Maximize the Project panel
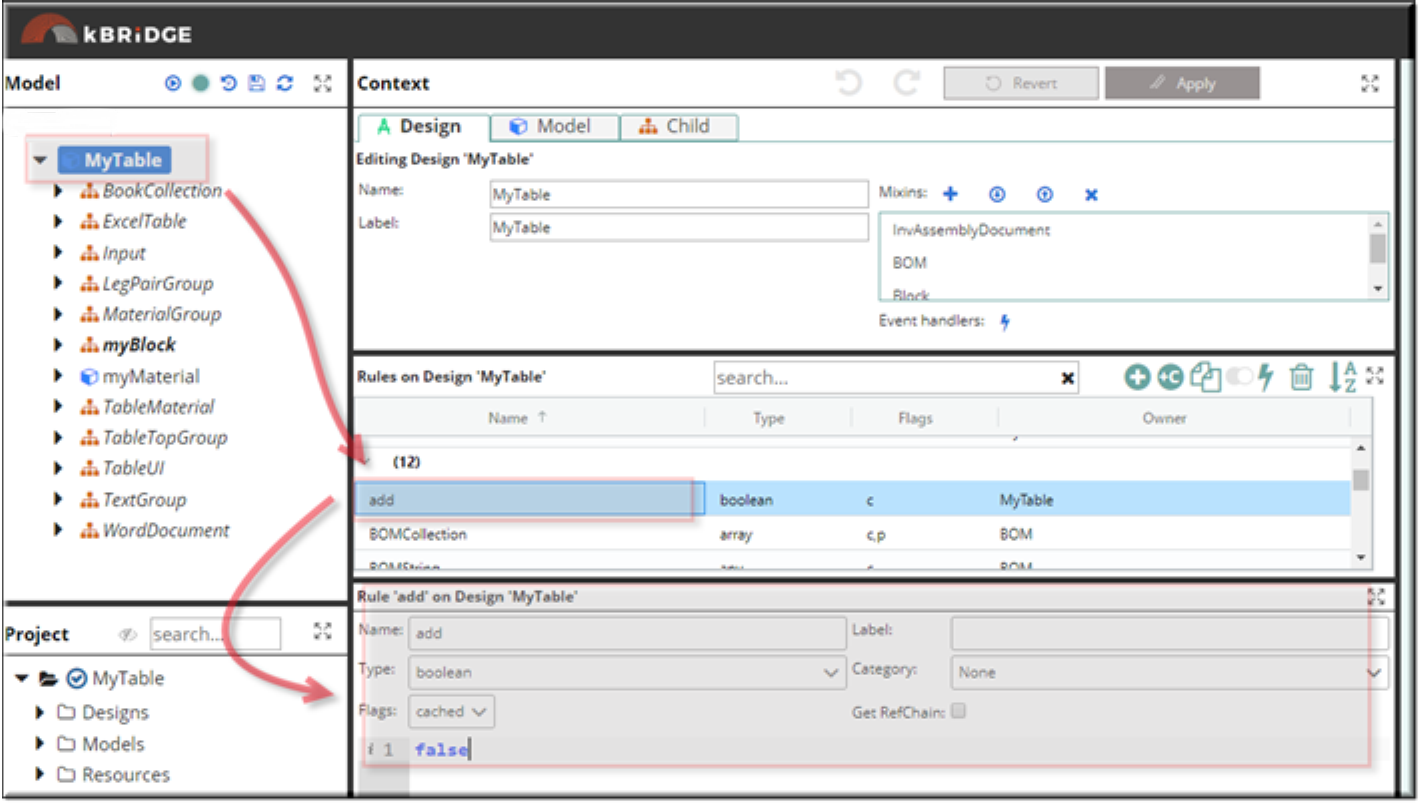The width and height of the screenshot is (1422, 804). pos(322,630)
